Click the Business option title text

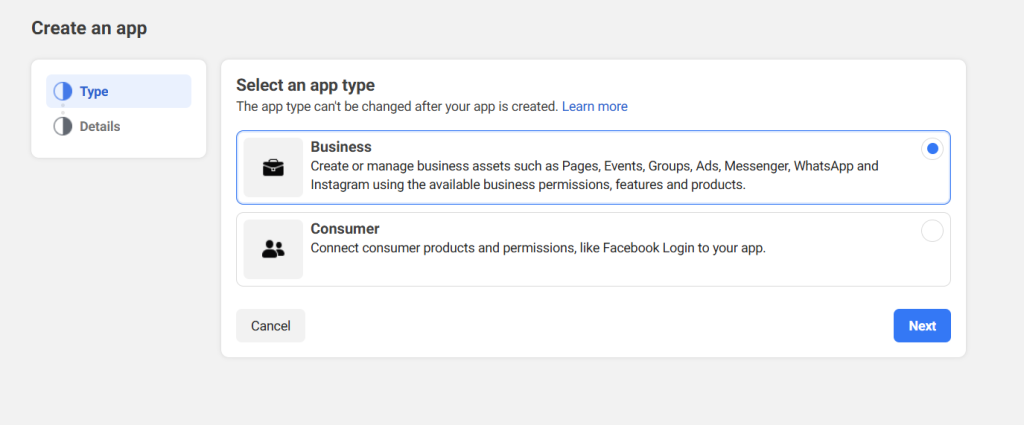coord(341,147)
